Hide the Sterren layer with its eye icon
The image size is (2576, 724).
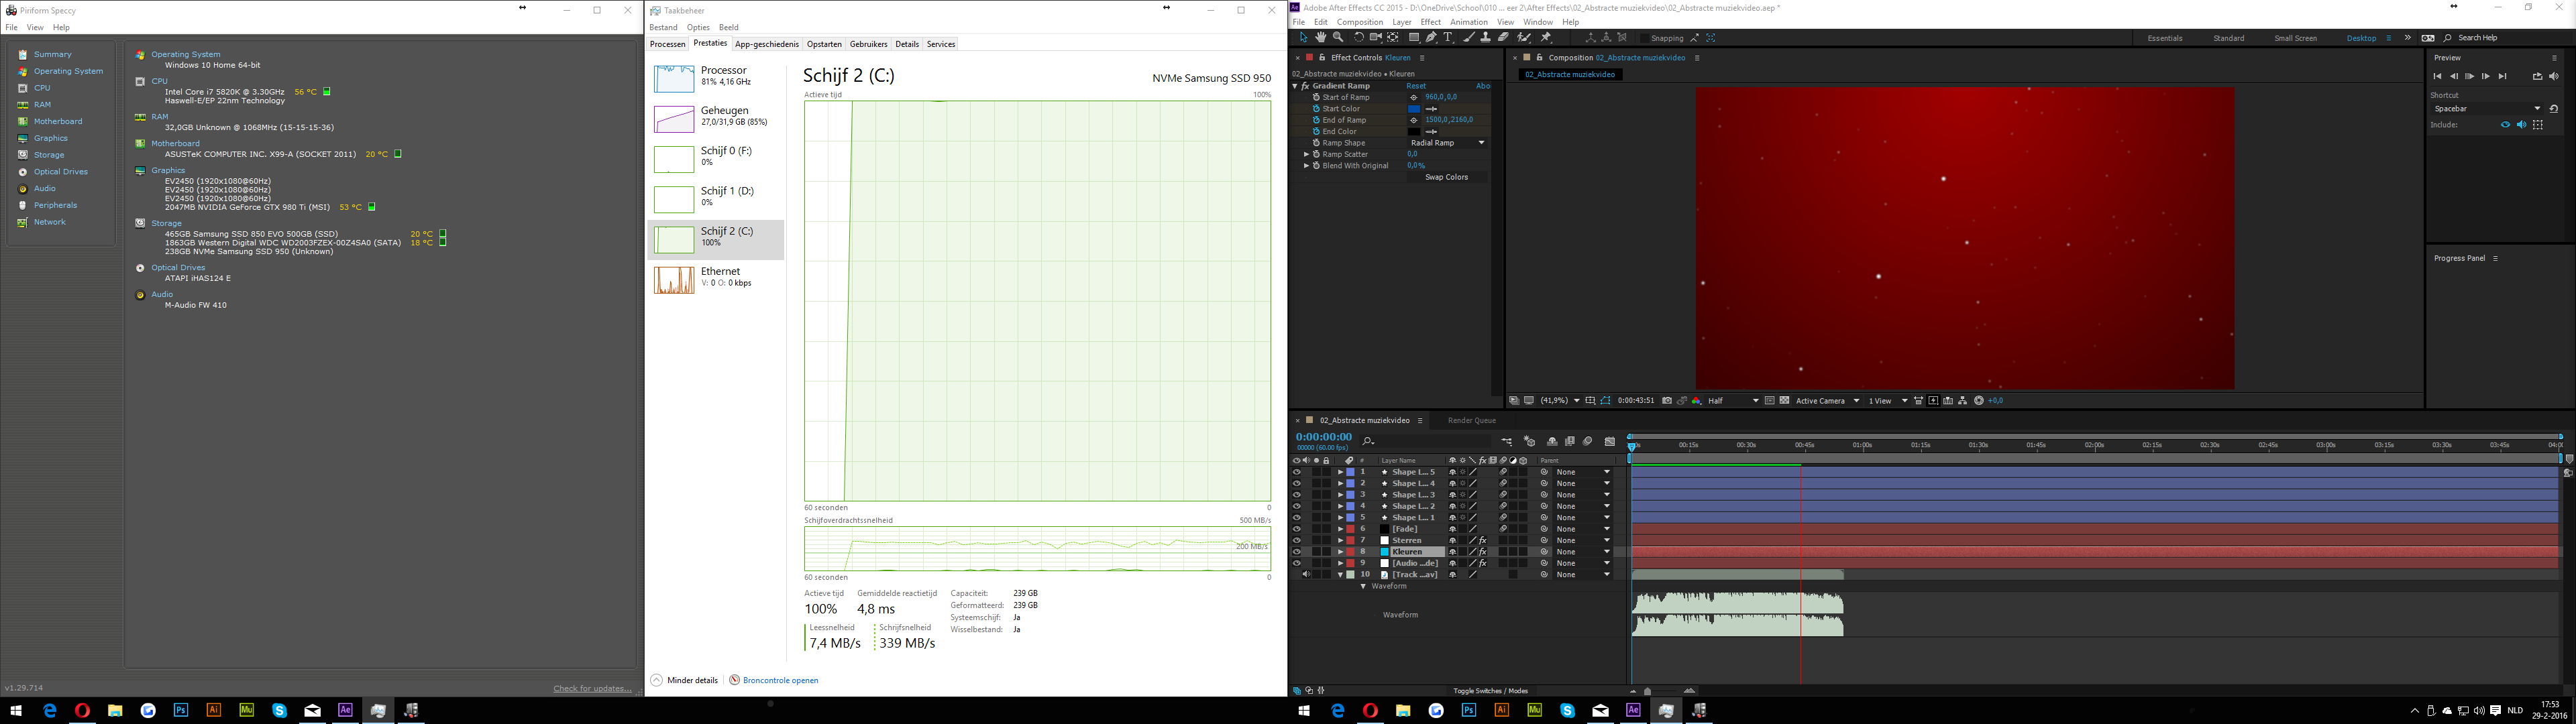tap(1296, 540)
